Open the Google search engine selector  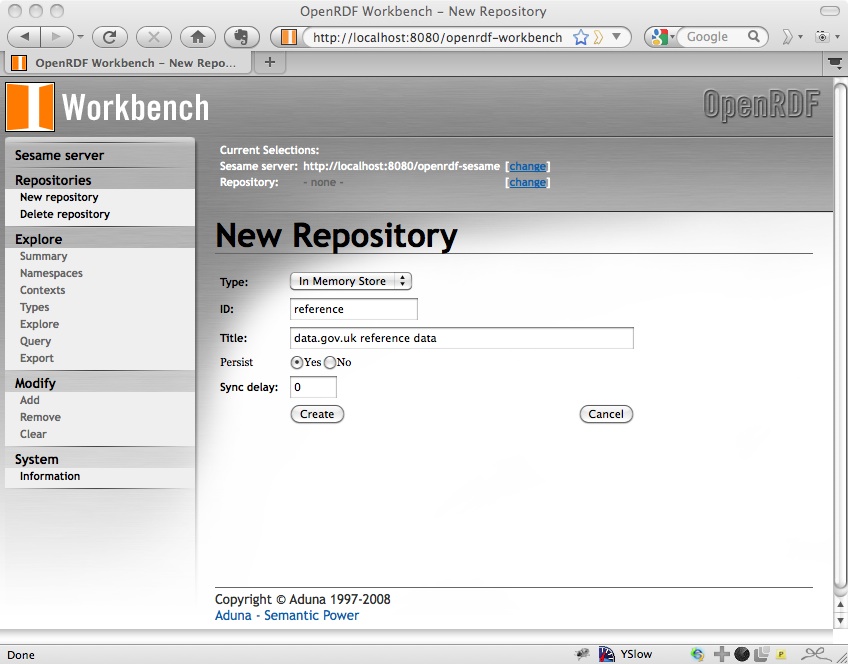(x=663, y=37)
